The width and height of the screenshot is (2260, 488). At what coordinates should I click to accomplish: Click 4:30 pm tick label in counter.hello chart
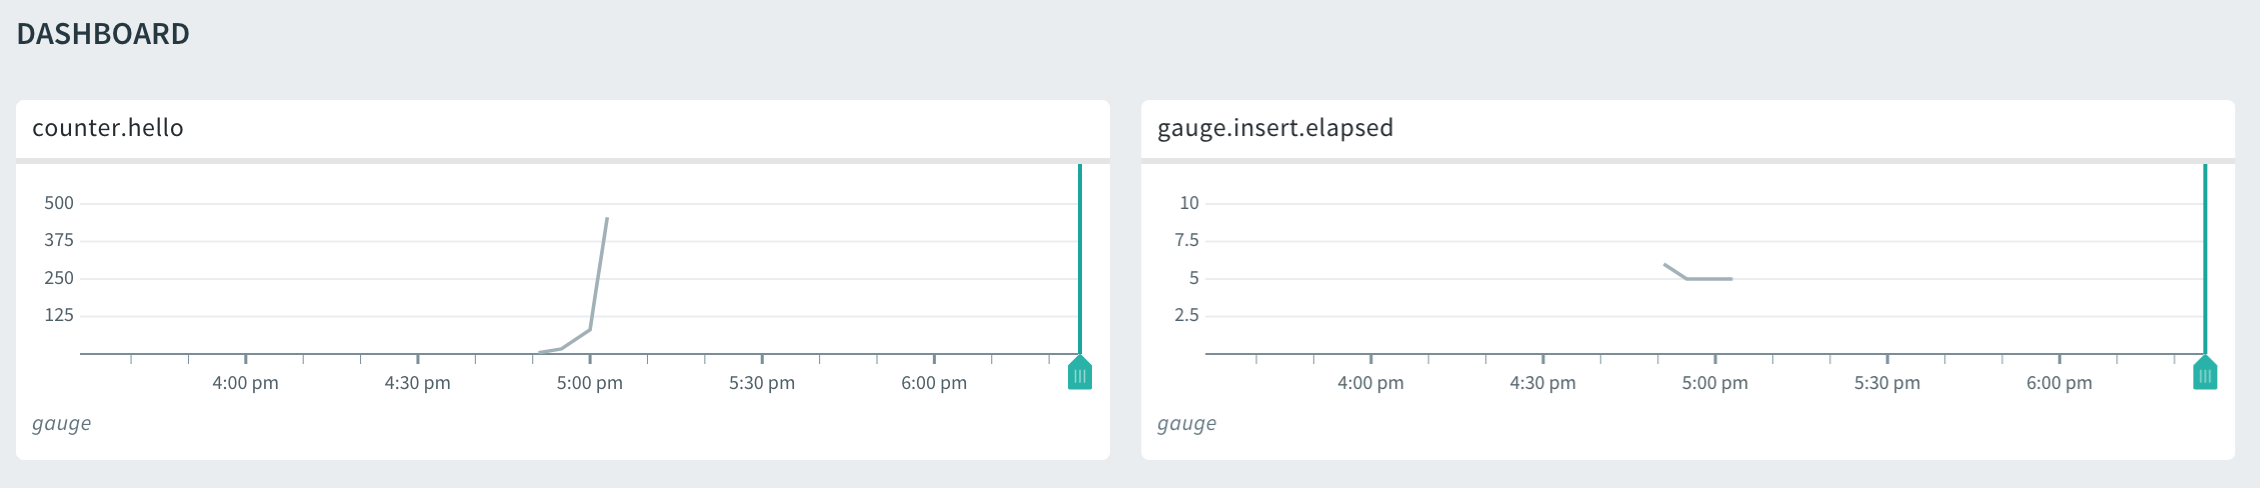click(x=417, y=383)
